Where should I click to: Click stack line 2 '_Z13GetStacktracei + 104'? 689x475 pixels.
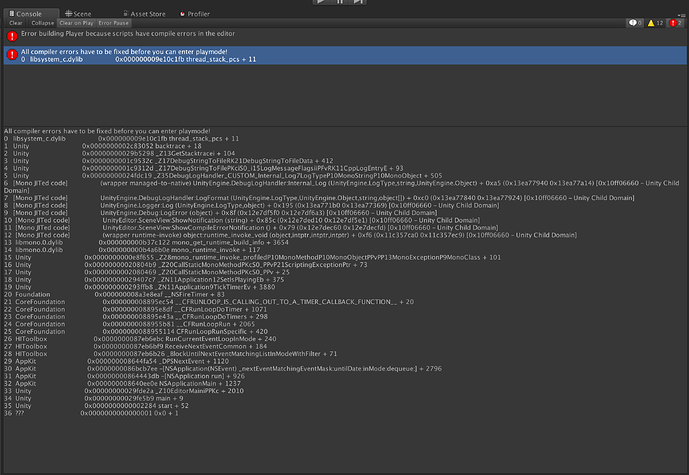(119, 153)
